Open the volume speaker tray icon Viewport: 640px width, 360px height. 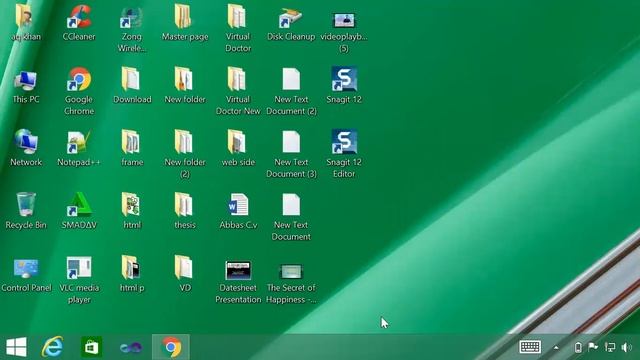click(x=627, y=347)
